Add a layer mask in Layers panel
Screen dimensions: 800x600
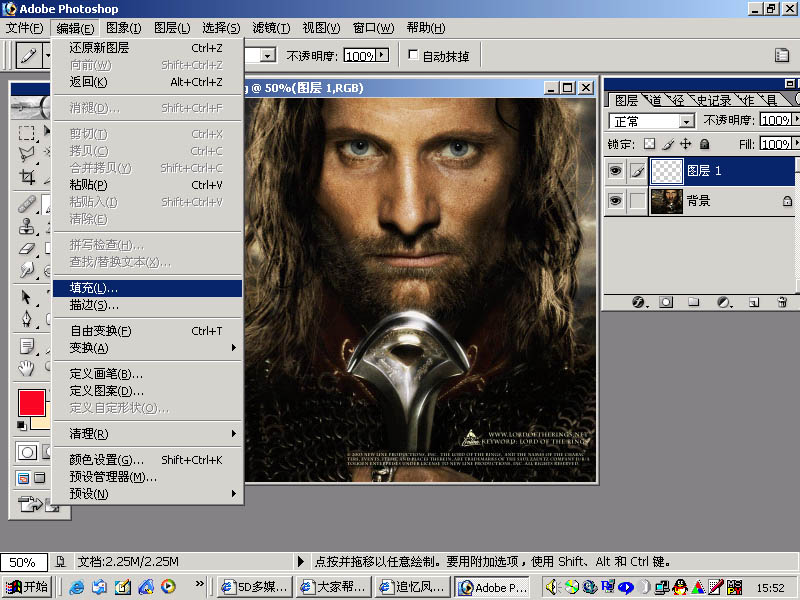(x=666, y=302)
